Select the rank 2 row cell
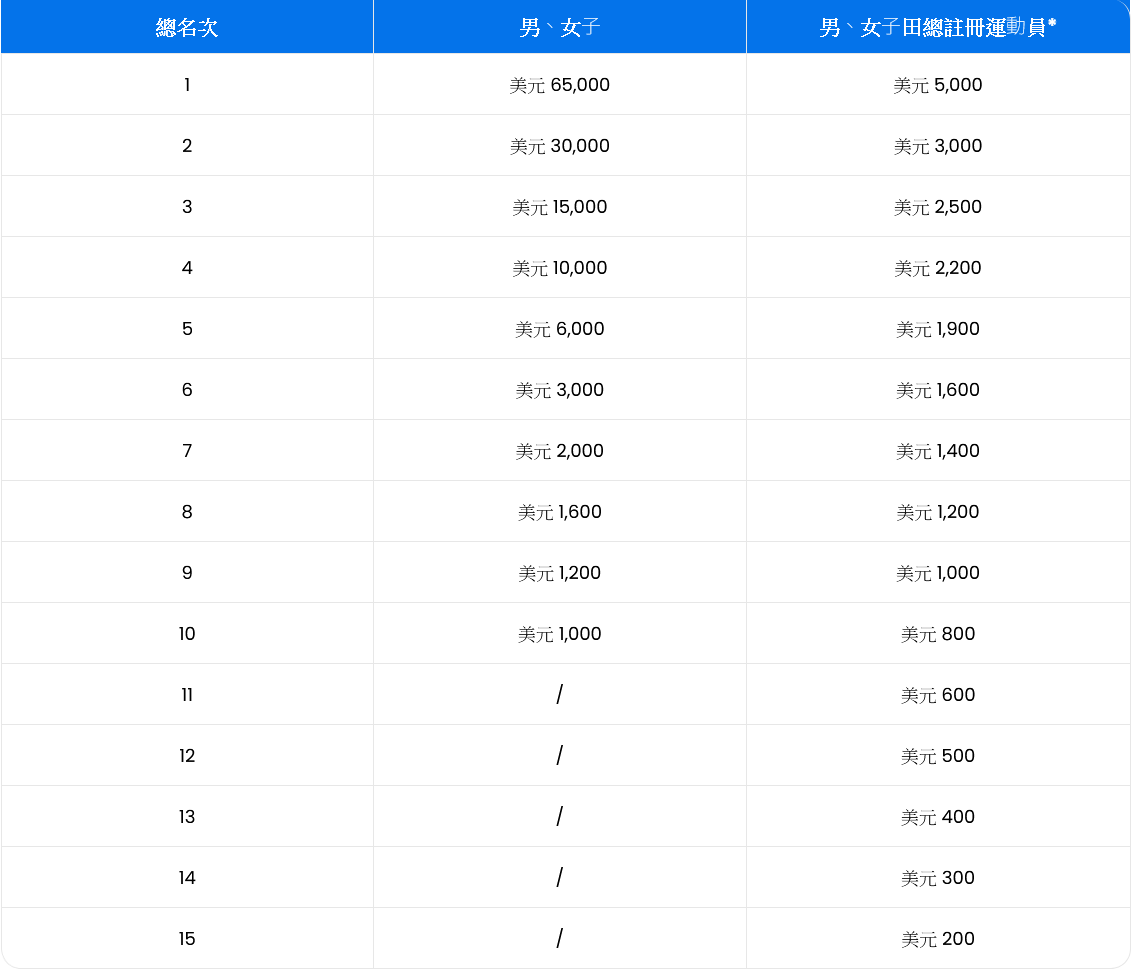 (186, 146)
